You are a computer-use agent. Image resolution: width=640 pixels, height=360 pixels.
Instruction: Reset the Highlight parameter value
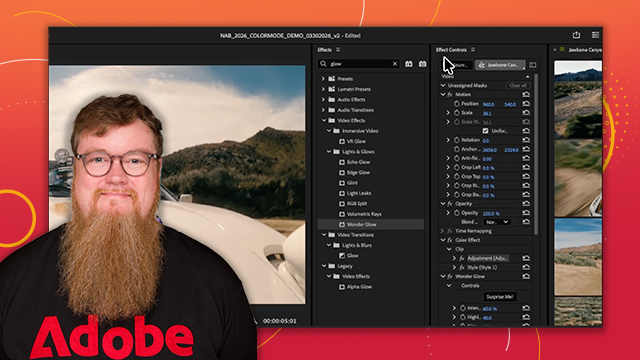click(526, 317)
